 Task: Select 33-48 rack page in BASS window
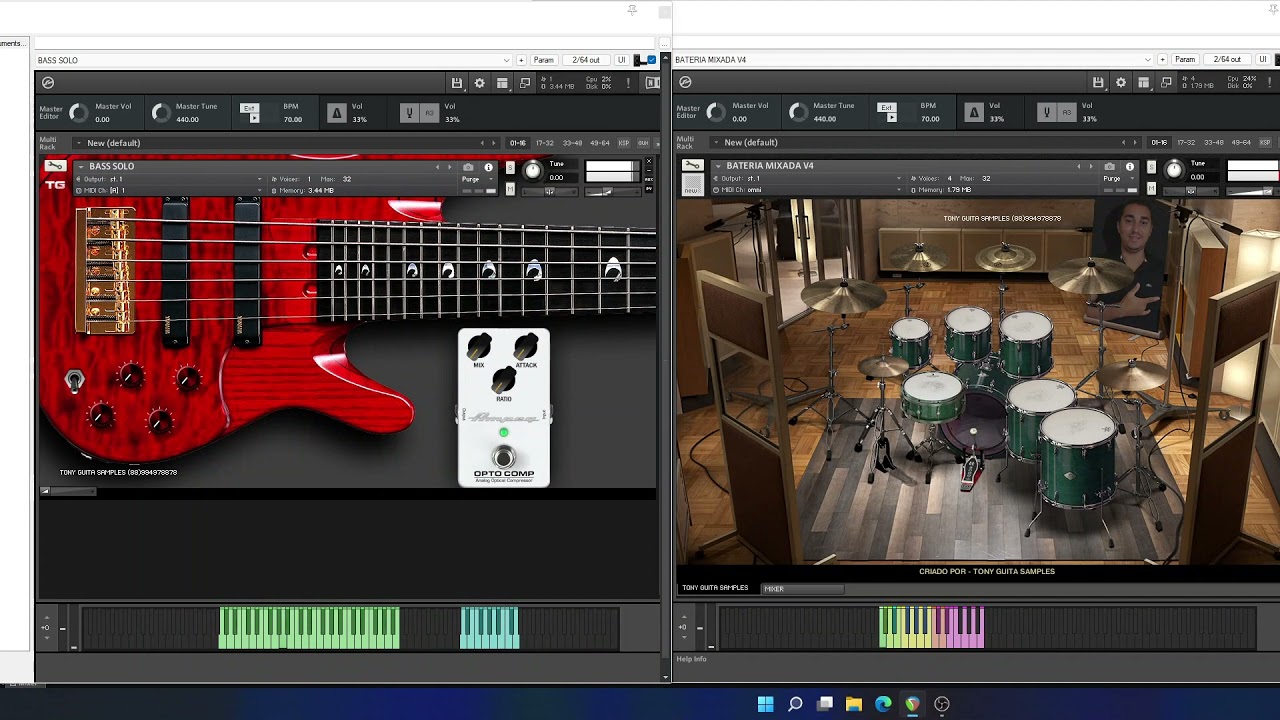572,143
